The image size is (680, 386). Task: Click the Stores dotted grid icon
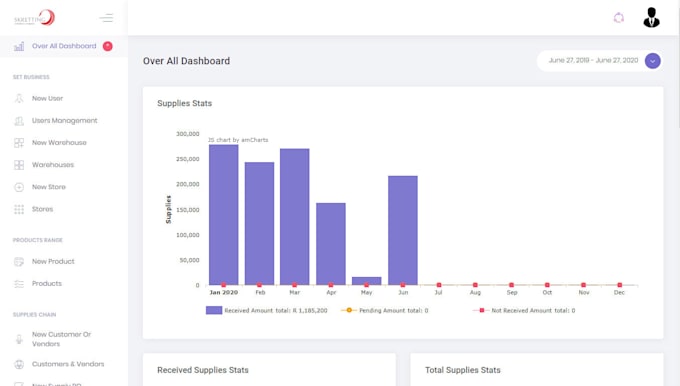tap(19, 209)
